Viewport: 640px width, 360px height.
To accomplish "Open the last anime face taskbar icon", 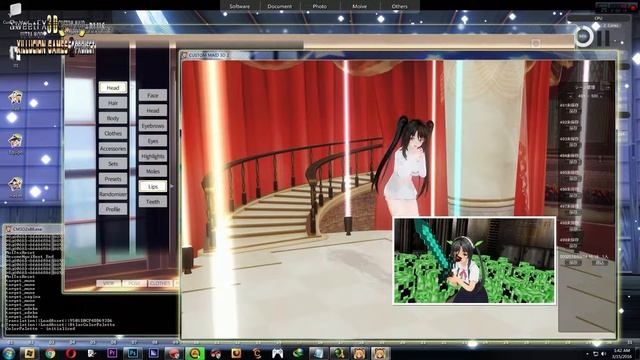I will point(380,353).
